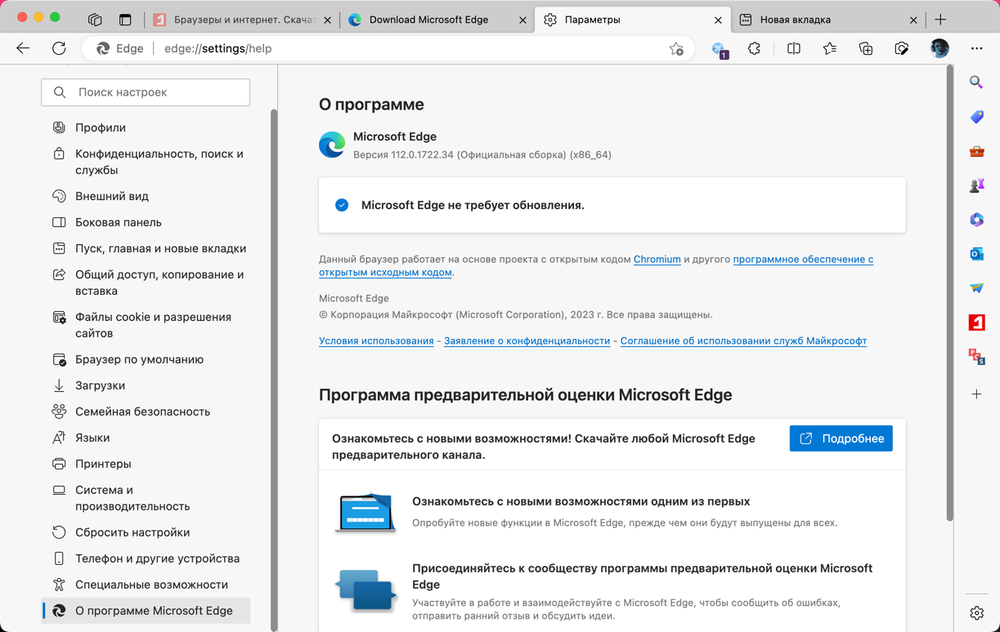The width and height of the screenshot is (1000, 632).
Task: Open the profile avatar menu
Action: click(x=939, y=48)
